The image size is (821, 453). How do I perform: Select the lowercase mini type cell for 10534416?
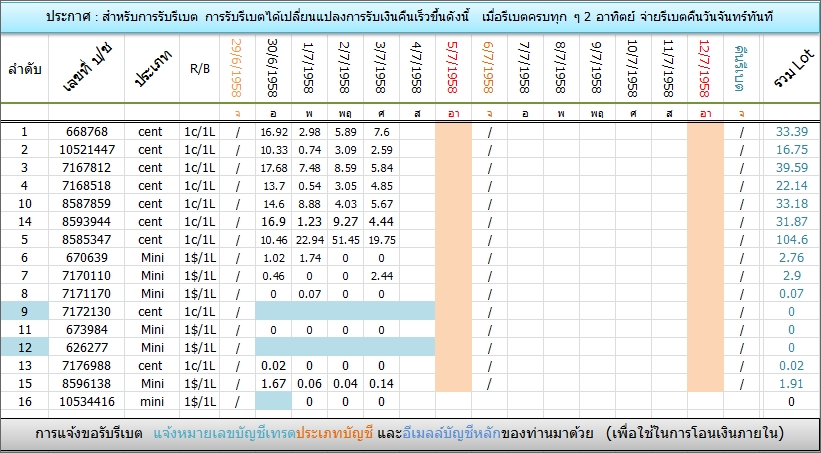pos(152,402)
